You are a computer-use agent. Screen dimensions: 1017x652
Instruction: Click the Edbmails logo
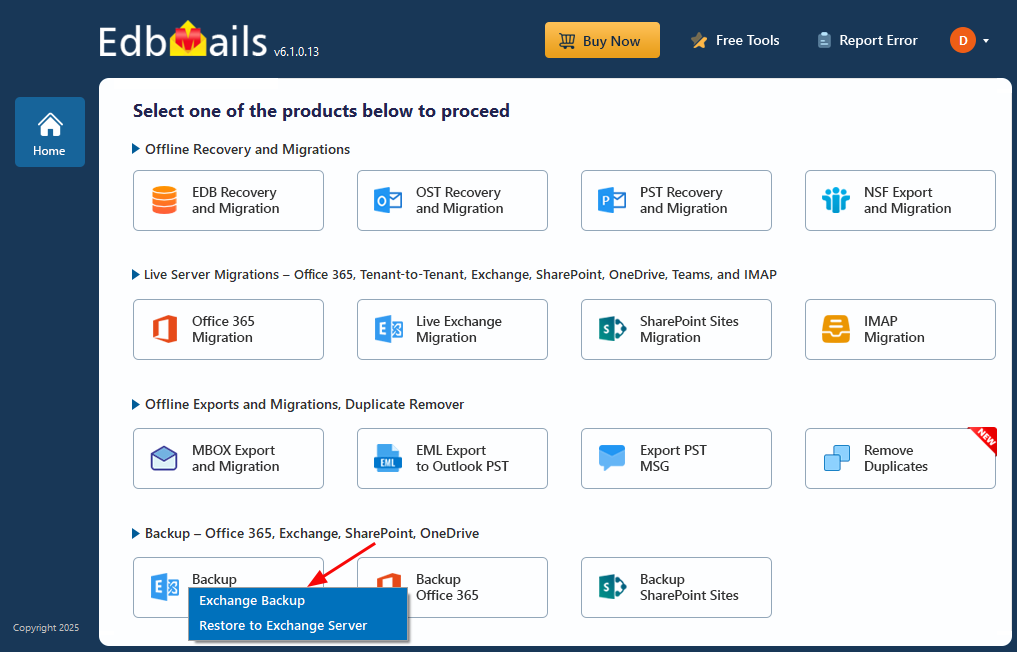(x=183, y=40)
